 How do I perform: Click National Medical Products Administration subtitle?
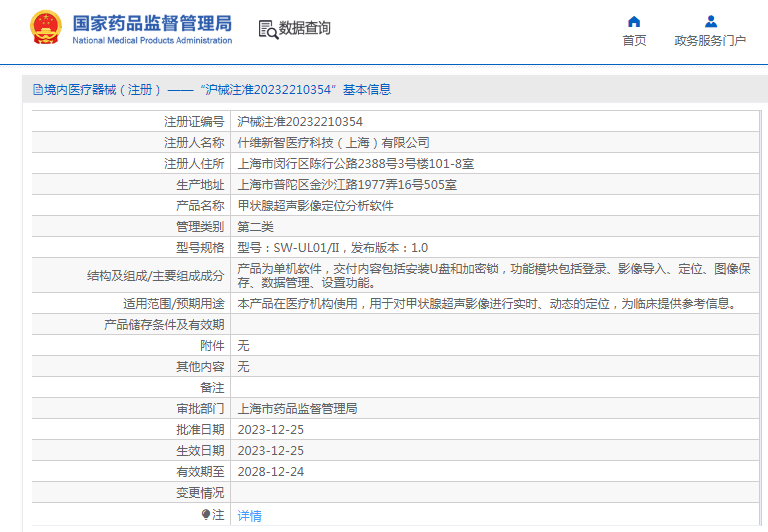(x=152, y=40)
